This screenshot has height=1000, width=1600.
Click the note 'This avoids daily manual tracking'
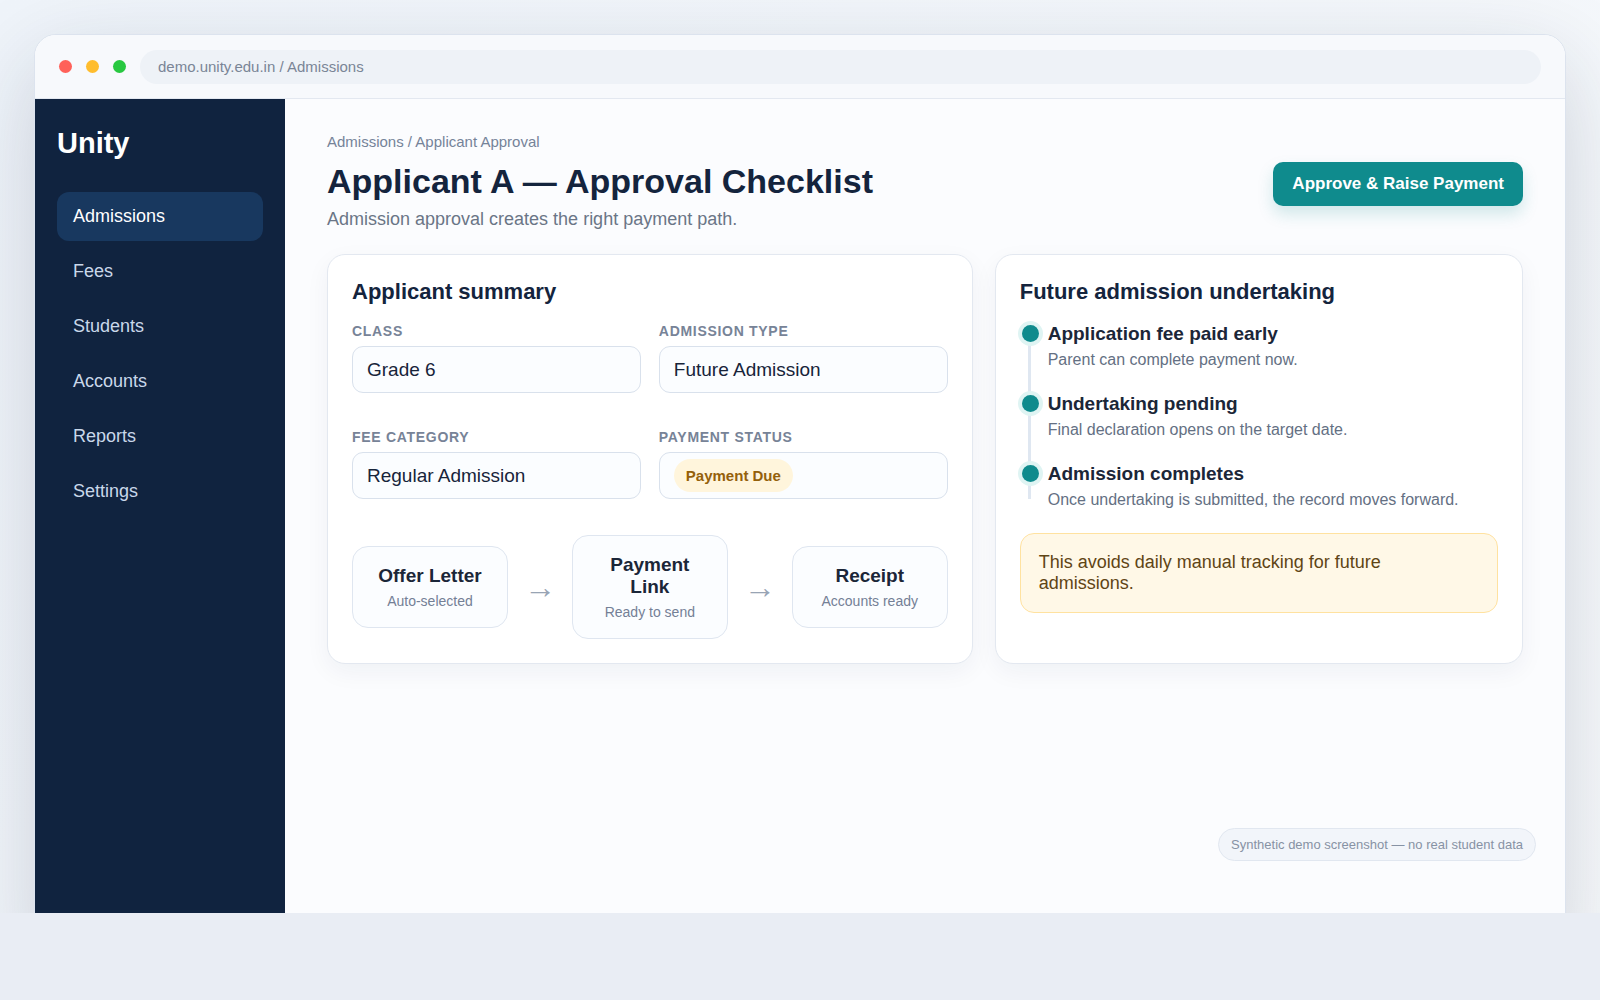tap(1259, 573)
